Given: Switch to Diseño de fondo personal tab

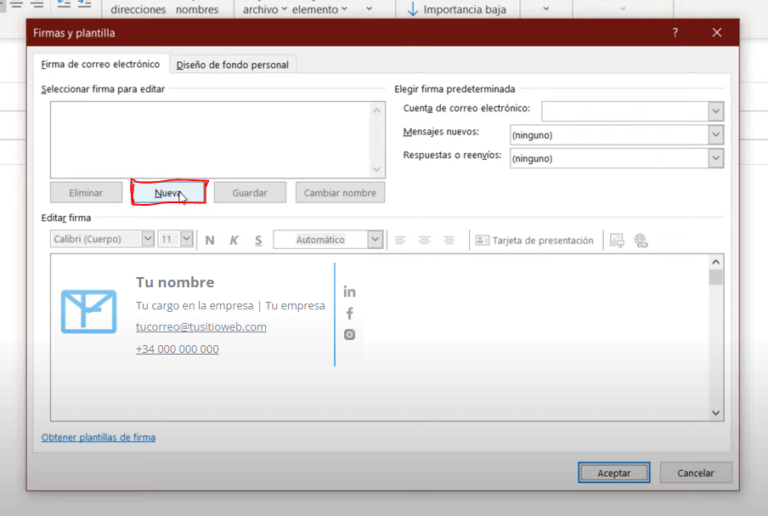Looking at the screenshot, I should 232,65.
